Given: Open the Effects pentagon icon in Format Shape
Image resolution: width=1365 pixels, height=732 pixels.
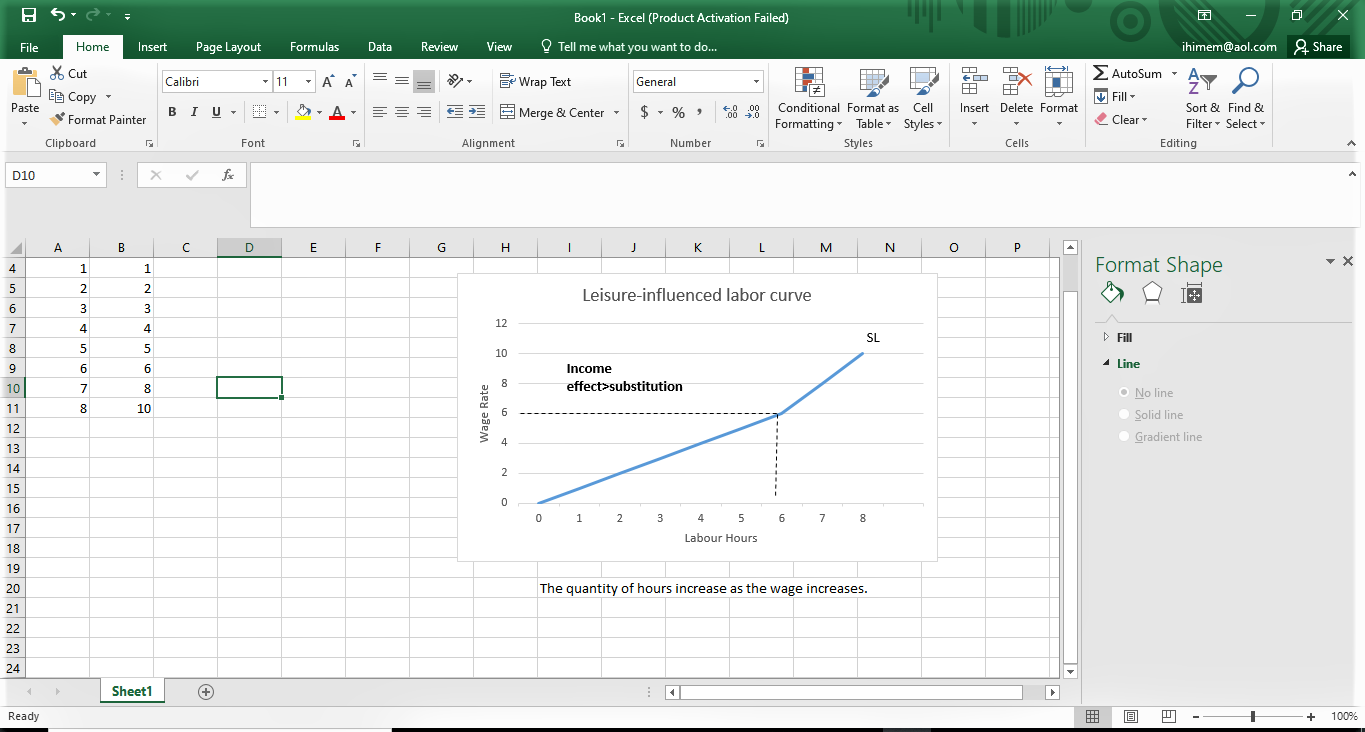Looking at the screenshot, I should (1152, 293).
